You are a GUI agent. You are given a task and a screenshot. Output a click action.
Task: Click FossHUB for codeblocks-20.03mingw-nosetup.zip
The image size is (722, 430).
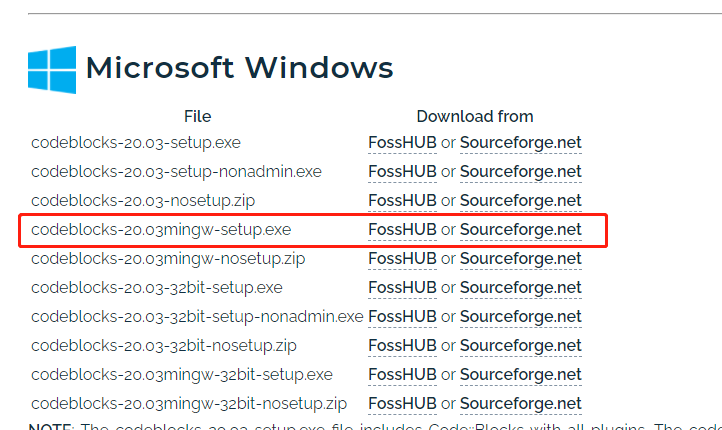point(402,259)
